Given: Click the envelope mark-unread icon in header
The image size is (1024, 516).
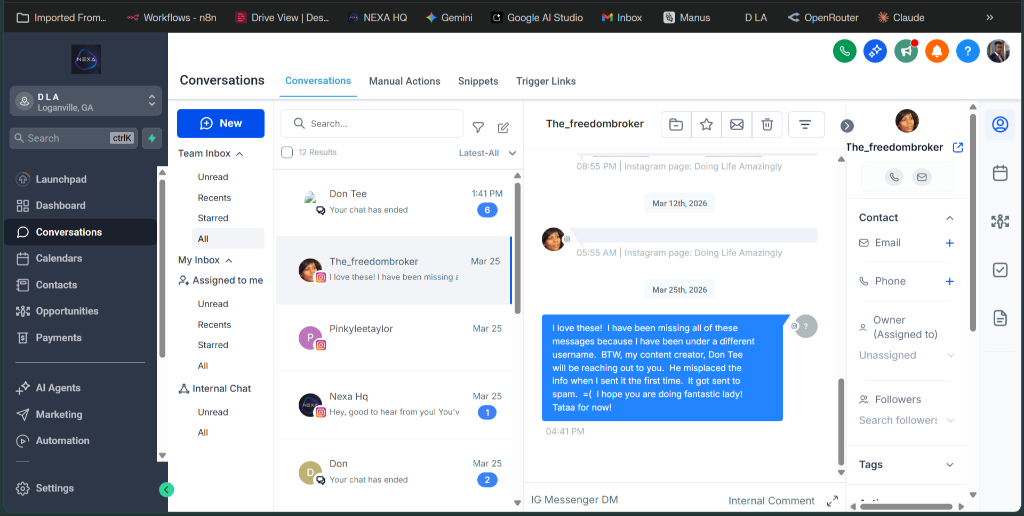Looking at the screenshot, I should click(737, 124).
